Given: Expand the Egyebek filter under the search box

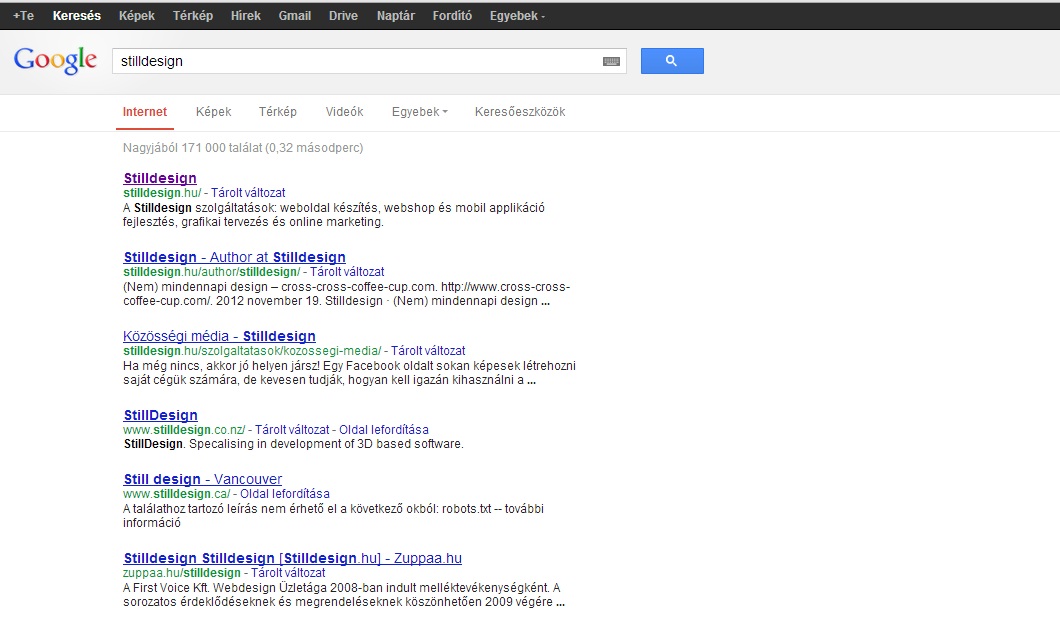Looking at the screenshot, I should [419, 112].
